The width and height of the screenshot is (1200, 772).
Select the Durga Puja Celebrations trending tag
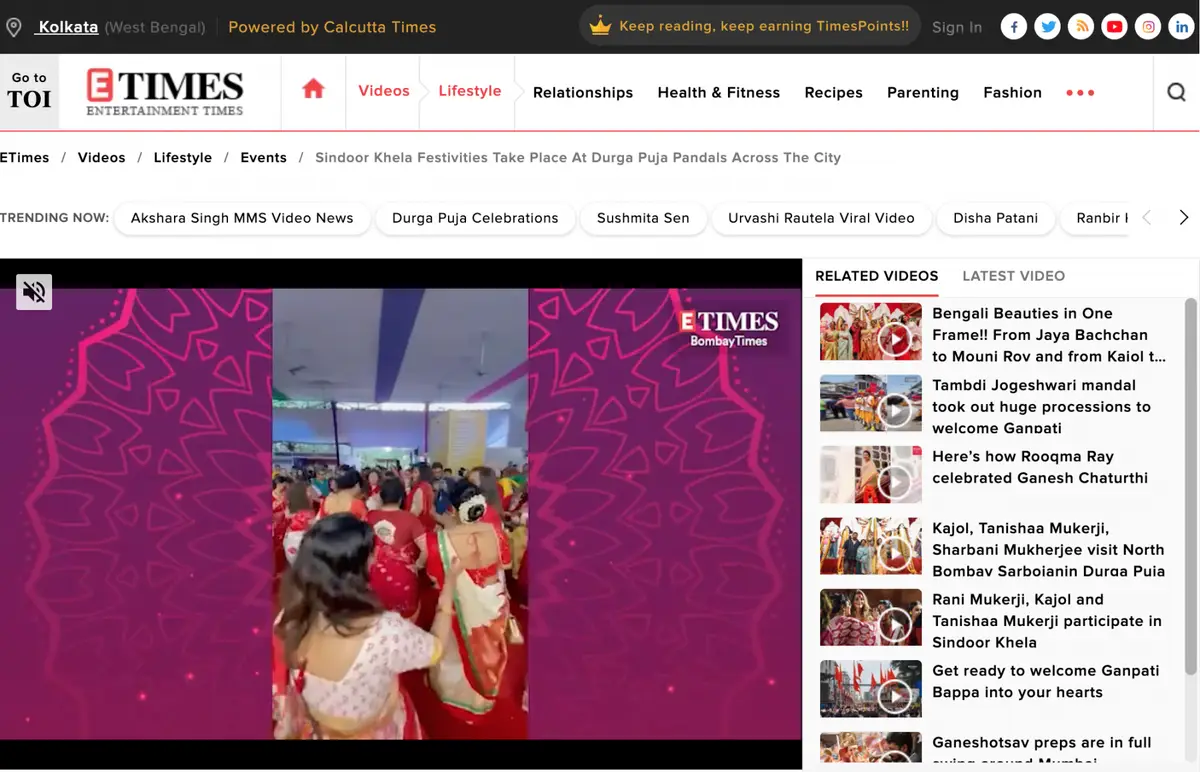point(475,218)
